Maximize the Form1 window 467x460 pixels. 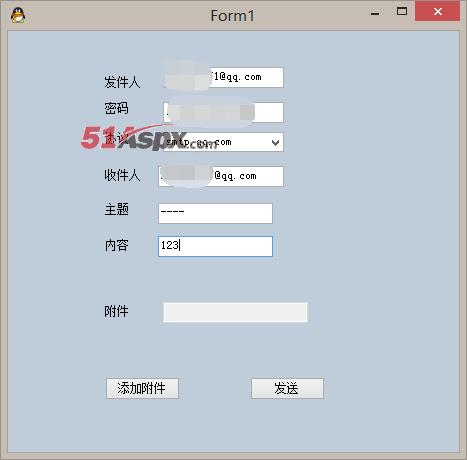tap(402, 12)
